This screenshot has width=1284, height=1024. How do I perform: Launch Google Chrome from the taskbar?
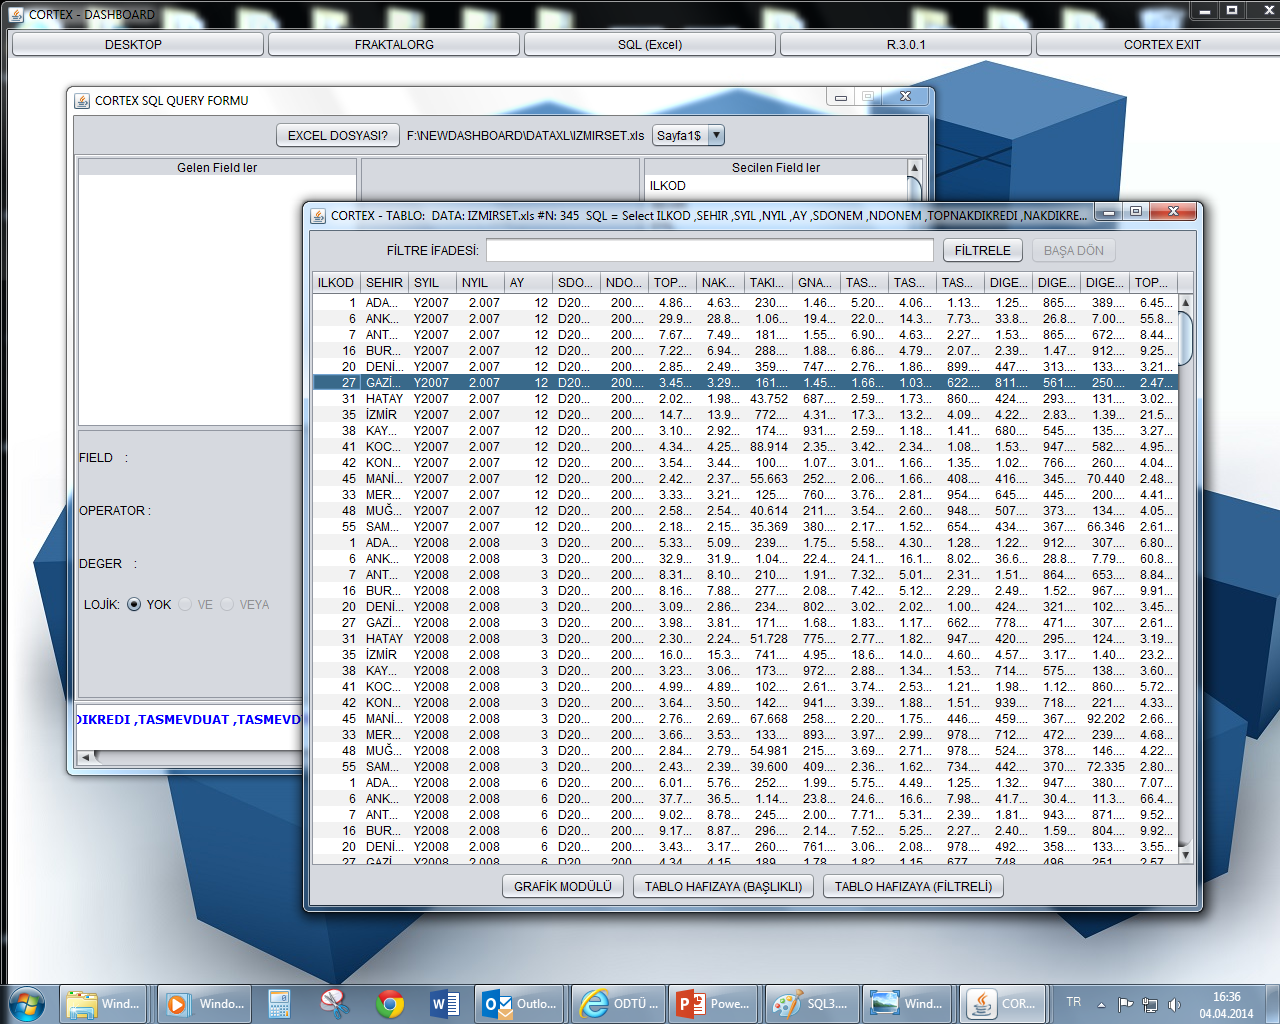pyautogui.click(x=390, y=1004)
